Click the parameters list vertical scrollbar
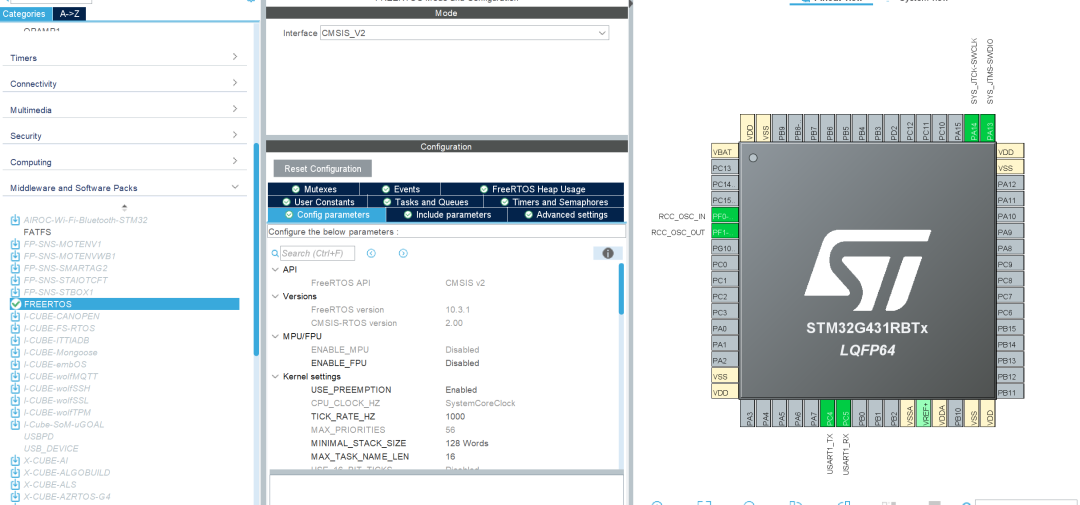 621,289
